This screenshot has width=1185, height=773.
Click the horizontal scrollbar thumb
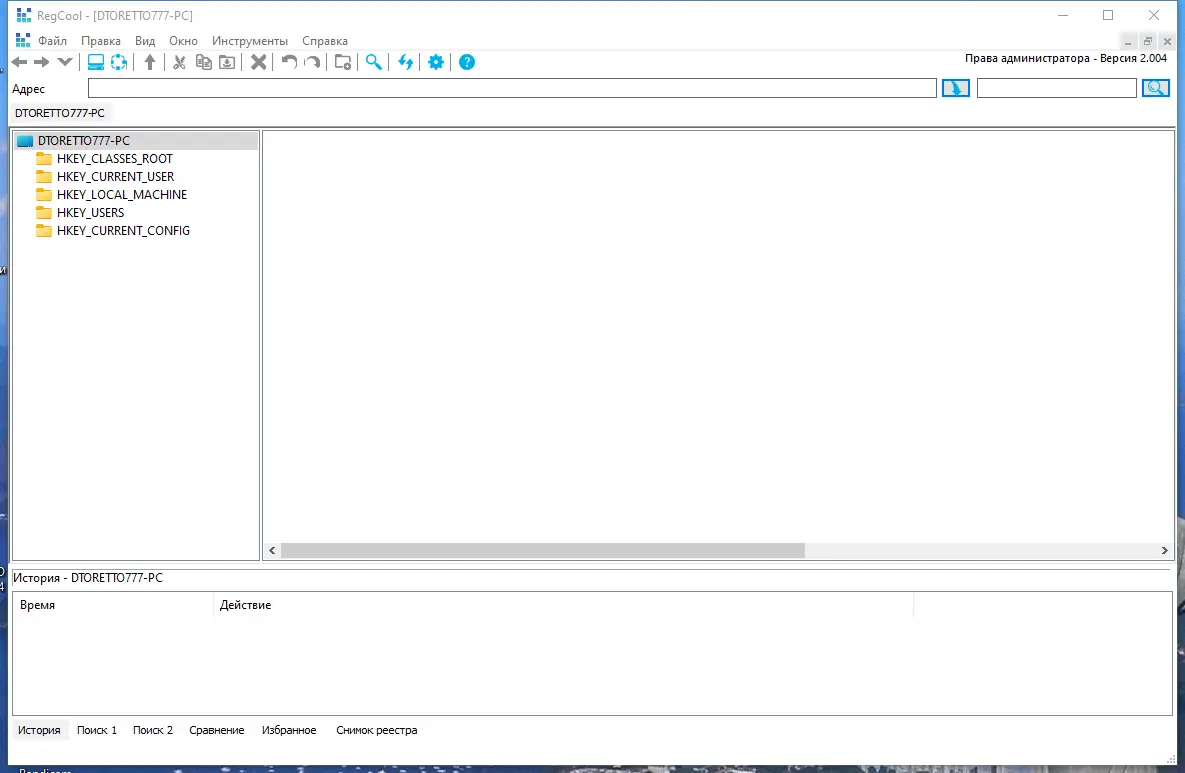543,551
